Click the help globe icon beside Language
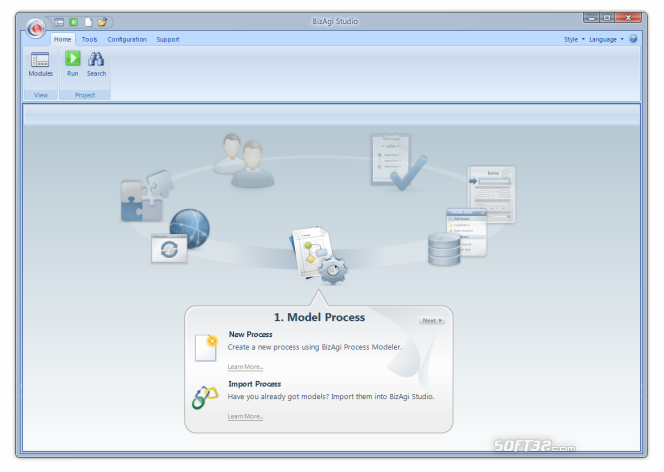 coord(633,39)
